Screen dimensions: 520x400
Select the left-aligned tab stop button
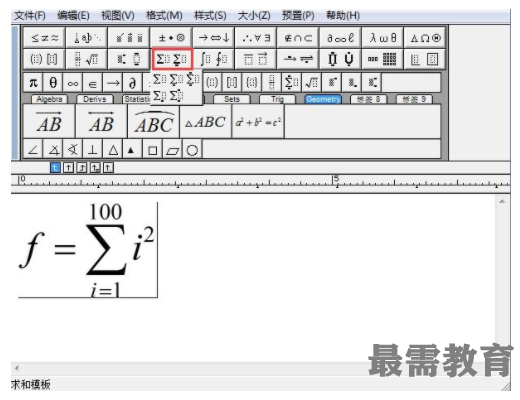(x=55, y=167)
